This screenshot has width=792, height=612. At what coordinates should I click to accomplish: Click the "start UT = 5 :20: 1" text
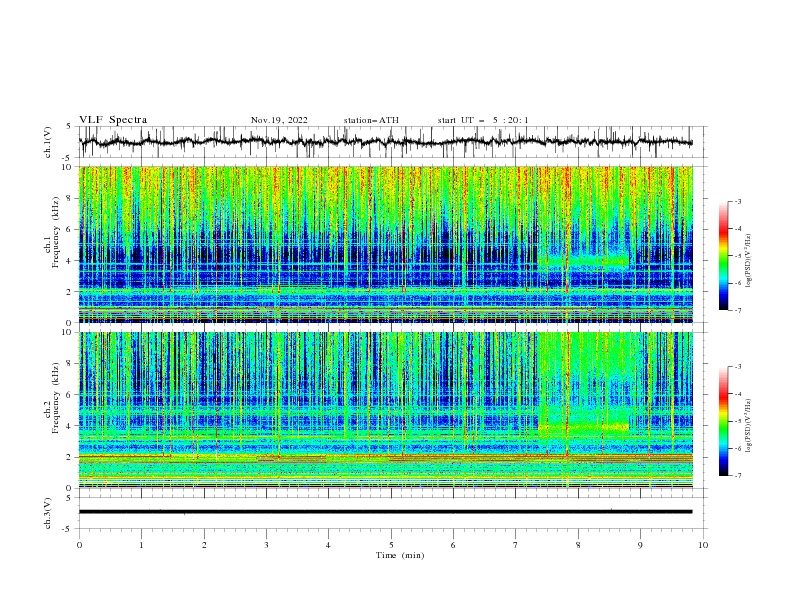(483, 120)
